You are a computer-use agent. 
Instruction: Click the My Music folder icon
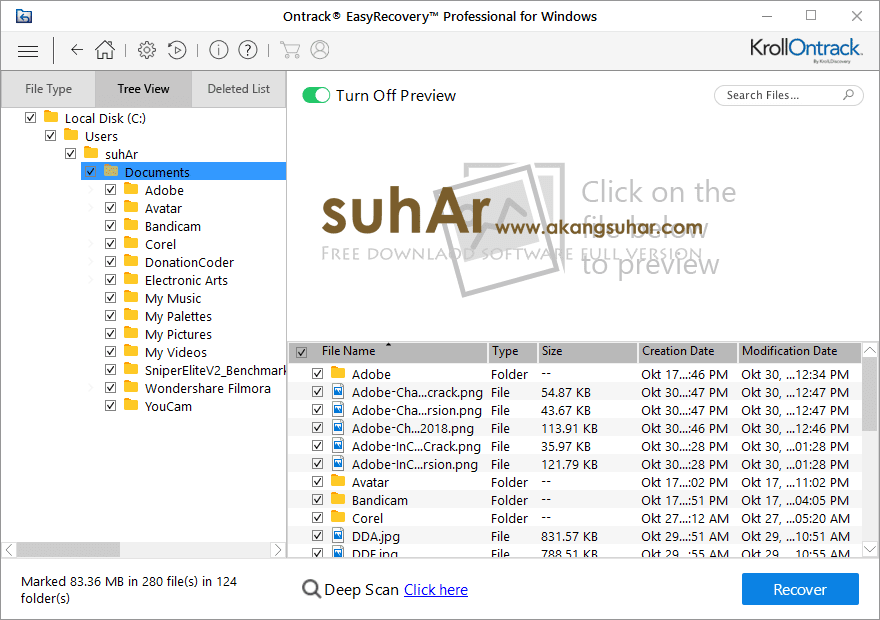131,297
